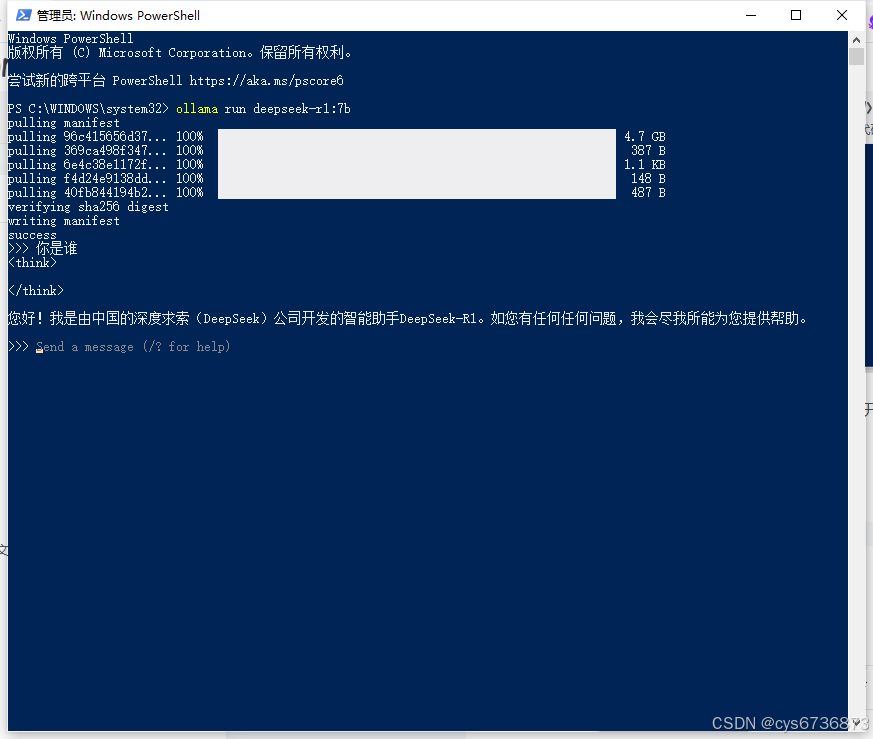
Task: Click the https://aka.ms/pscore6 URL text
Action: coord(266,81)
